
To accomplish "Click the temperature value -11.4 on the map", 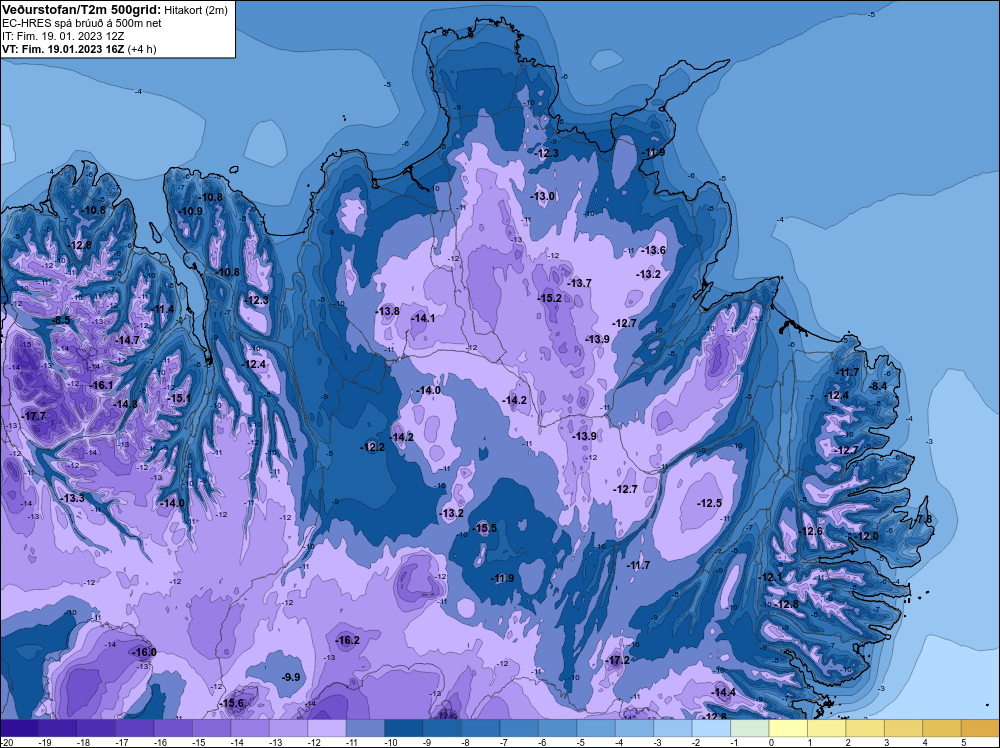I will tap(162, 309).
